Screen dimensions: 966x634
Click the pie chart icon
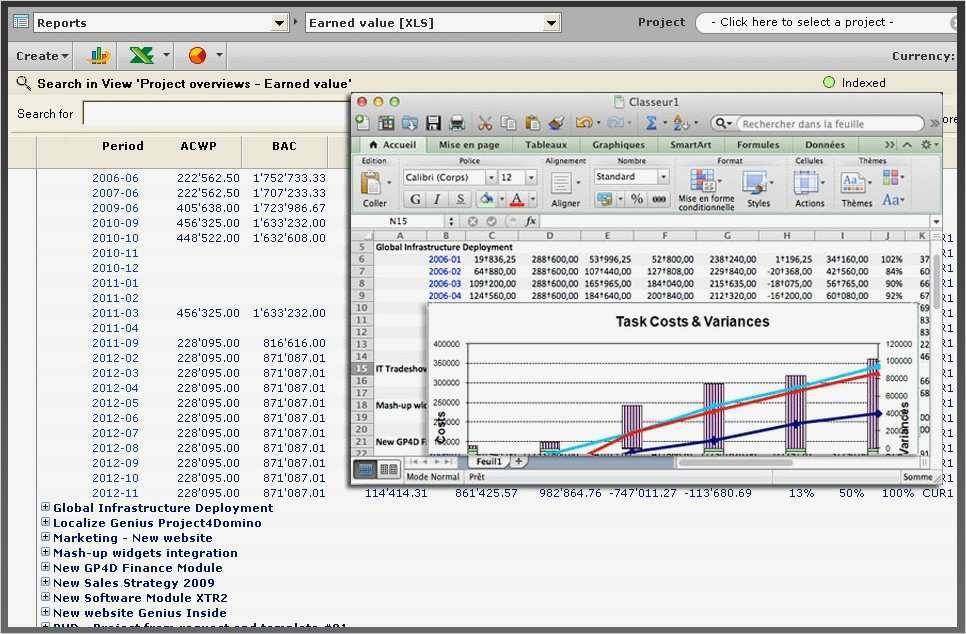tap(197, 56)
